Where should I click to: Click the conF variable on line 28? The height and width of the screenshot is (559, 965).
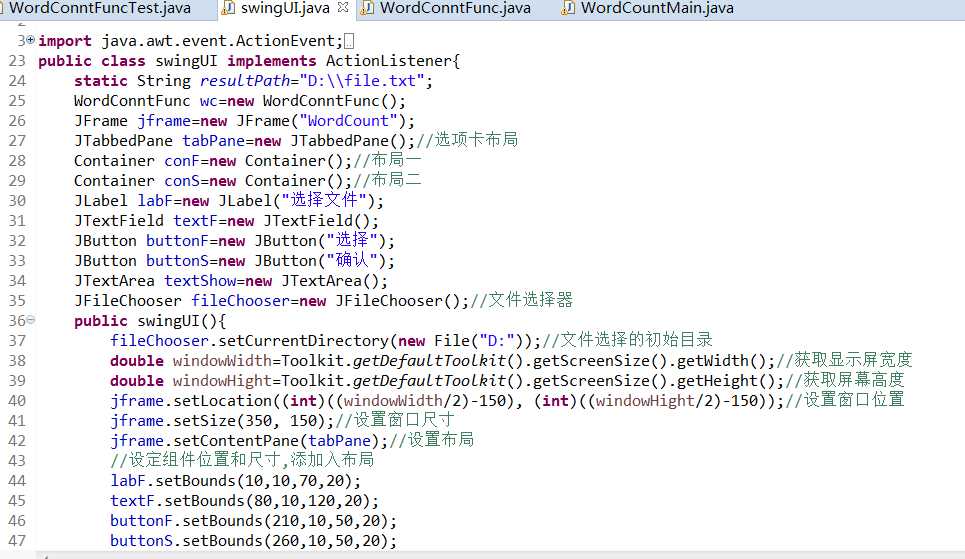tap(182, 161)
